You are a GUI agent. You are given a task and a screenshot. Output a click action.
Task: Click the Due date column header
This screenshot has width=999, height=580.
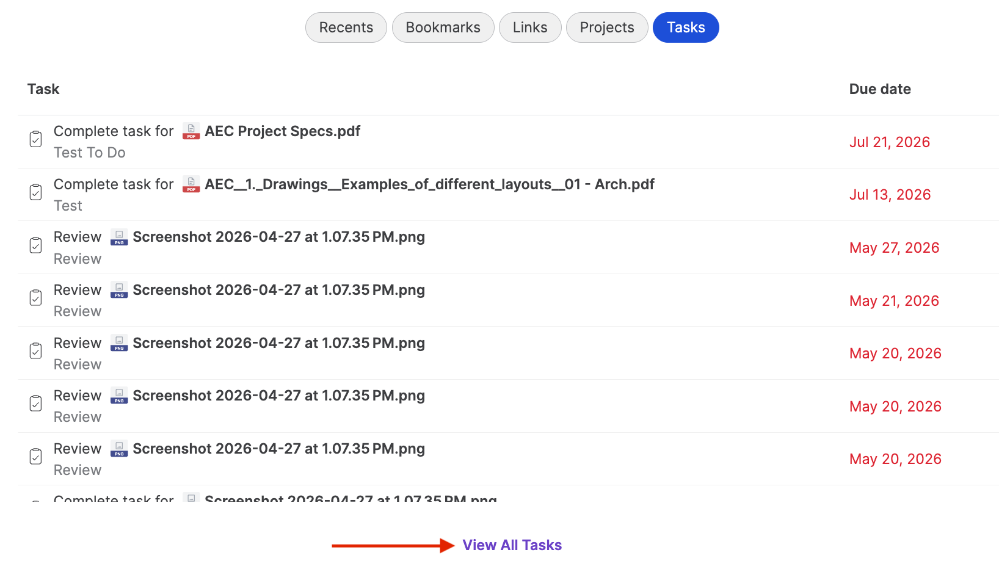[880, 89]
